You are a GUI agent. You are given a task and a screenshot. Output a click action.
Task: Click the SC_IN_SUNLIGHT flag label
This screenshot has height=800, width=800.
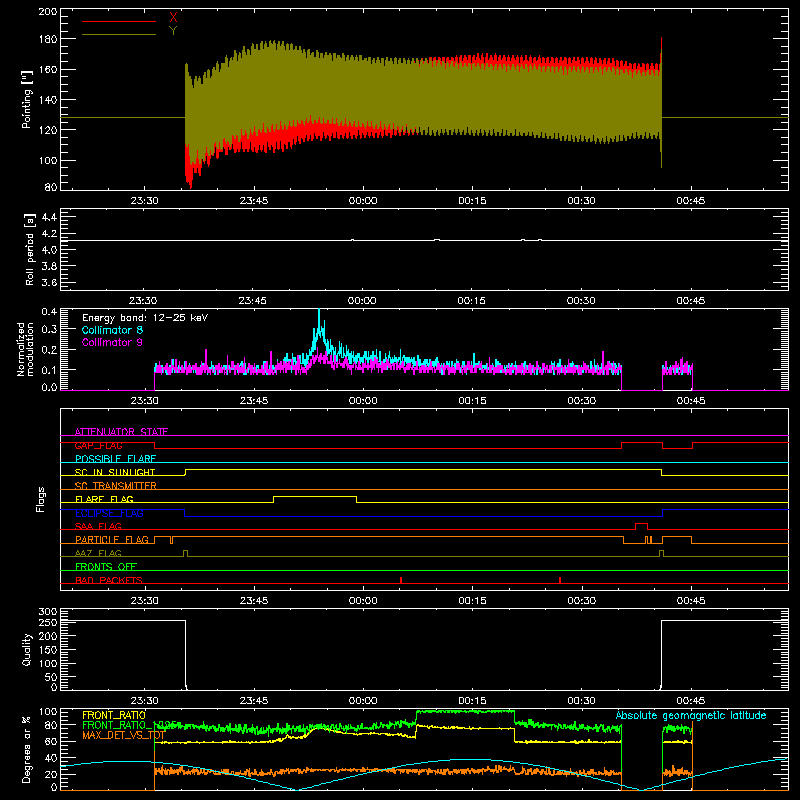click(x=115, y=472)
